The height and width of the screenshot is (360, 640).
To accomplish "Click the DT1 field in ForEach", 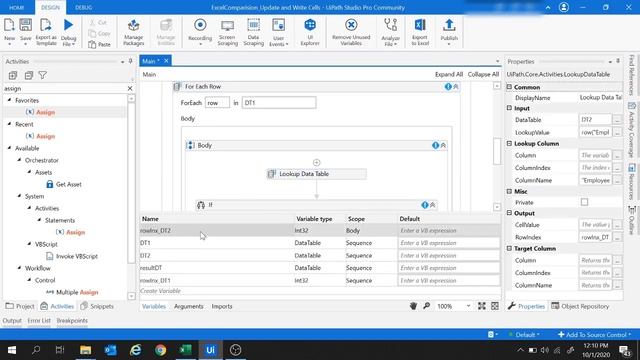I will (279, 103).
